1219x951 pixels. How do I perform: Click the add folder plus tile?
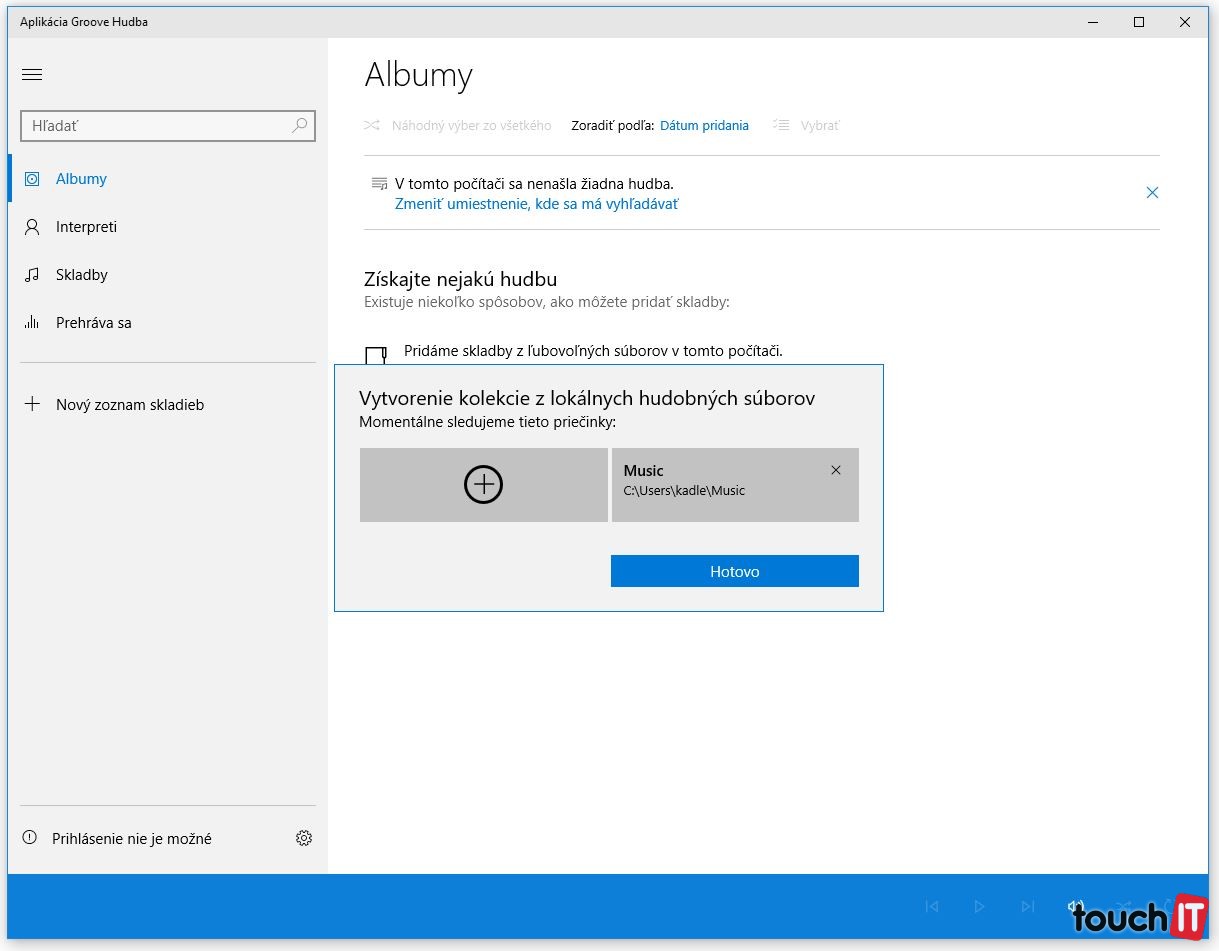click(x=483, y=485)
